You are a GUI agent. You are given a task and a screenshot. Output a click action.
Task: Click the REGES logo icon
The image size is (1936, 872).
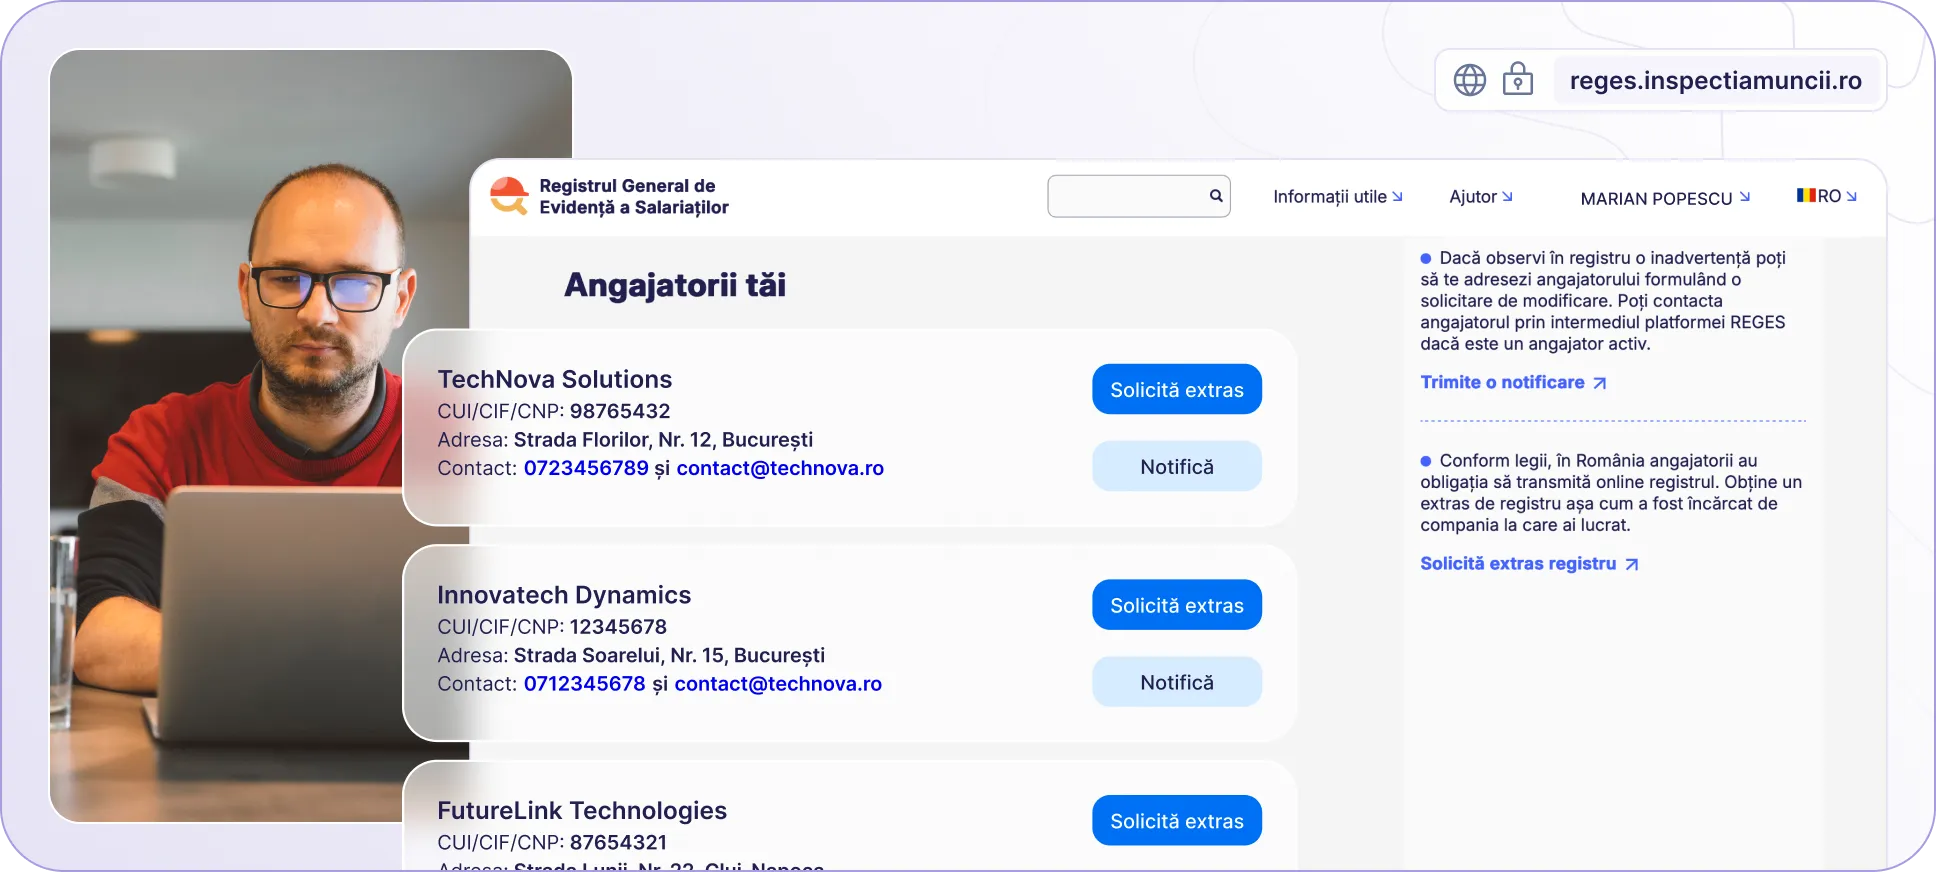tap(509, 196)
